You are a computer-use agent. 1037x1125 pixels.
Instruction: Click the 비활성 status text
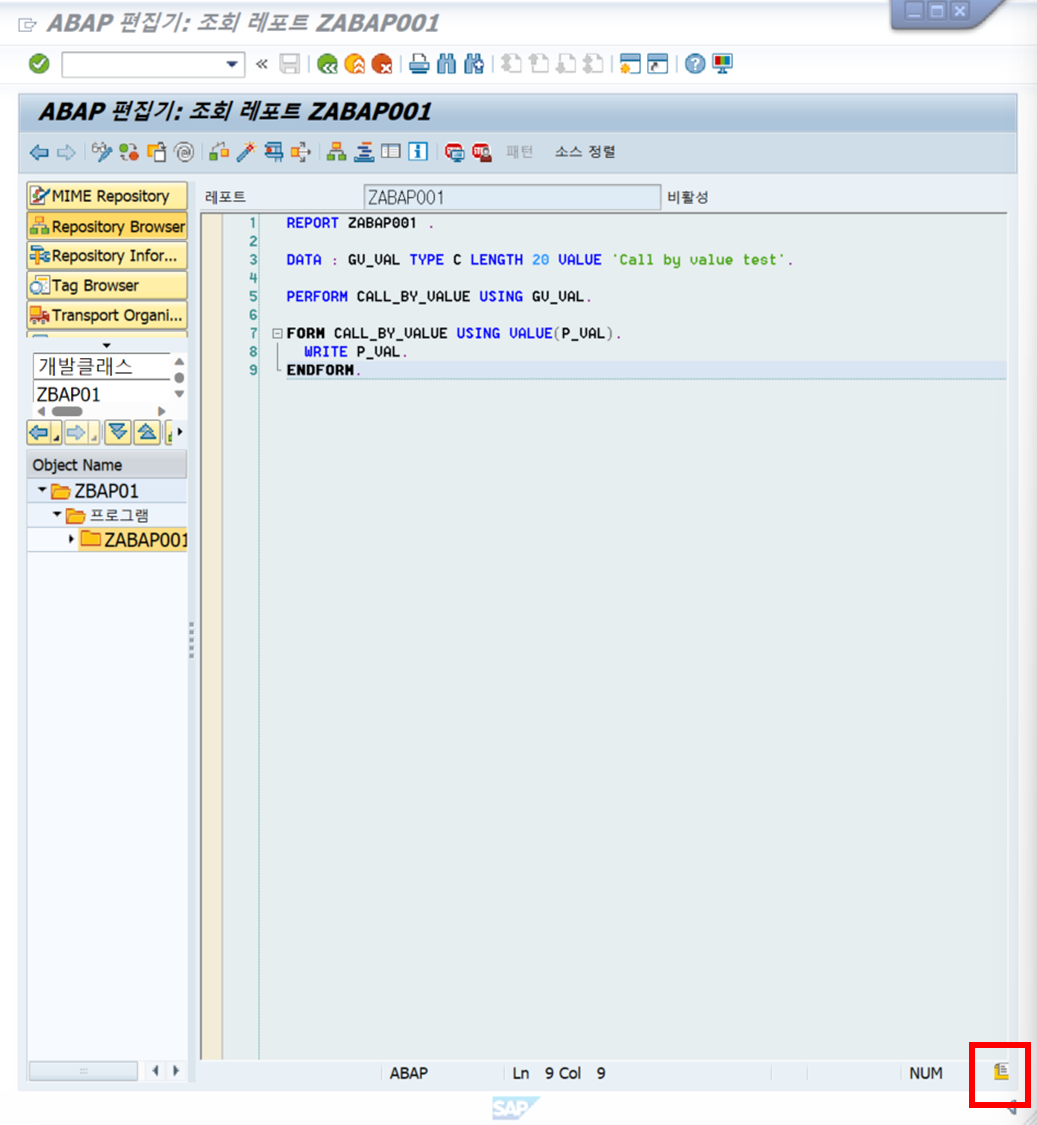pos(688,197)
